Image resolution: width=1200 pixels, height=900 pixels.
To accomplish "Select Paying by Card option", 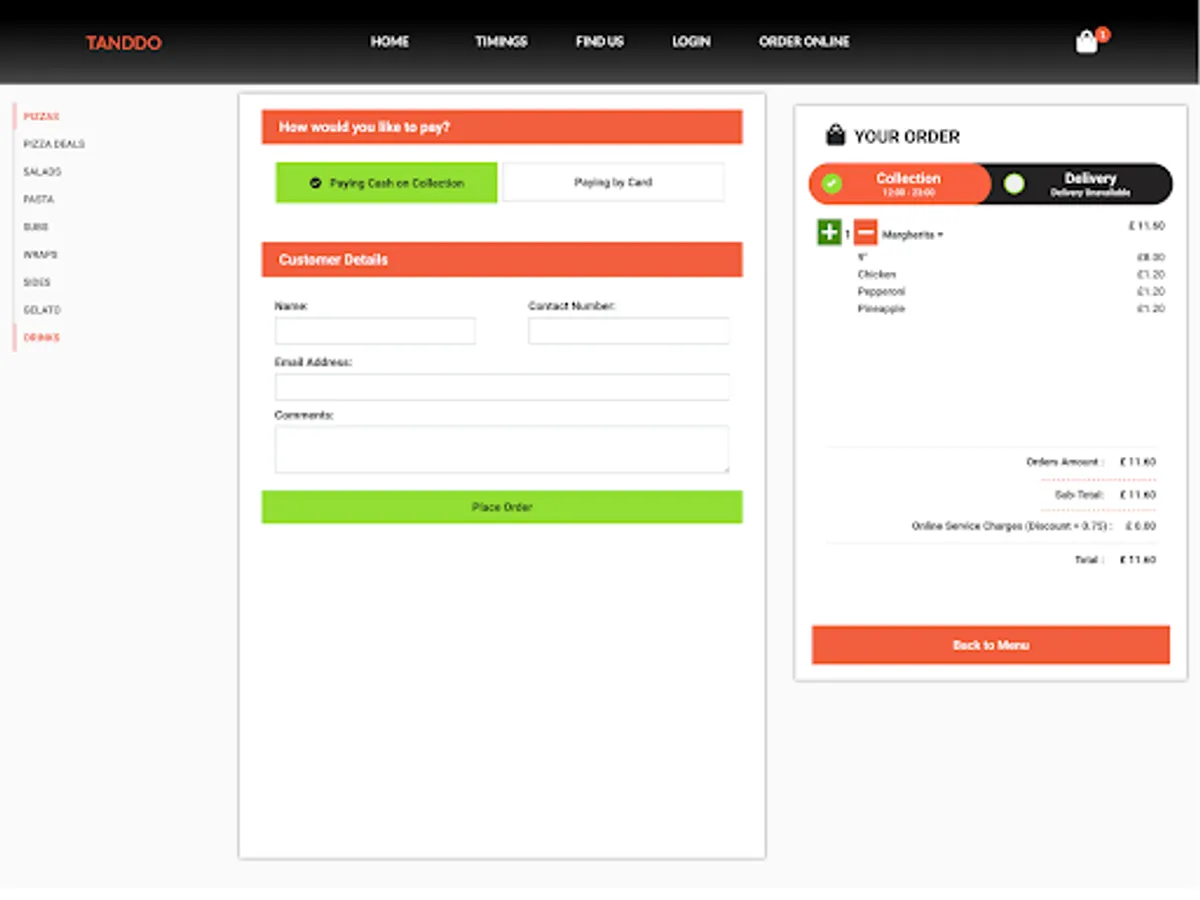I will pyautogui.click(x=613, y=182).
